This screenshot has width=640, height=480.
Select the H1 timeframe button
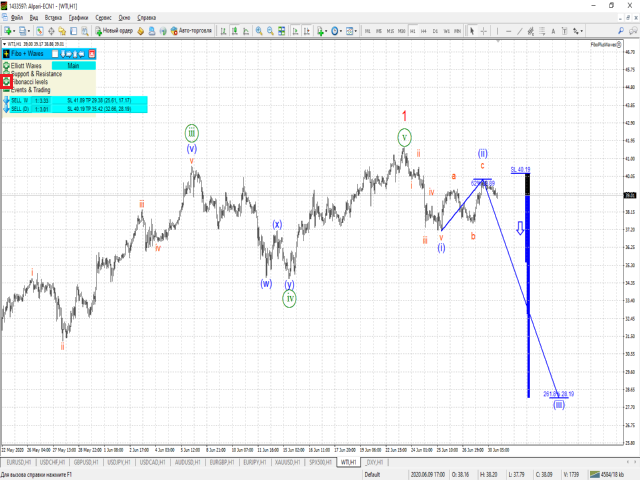tap(413, 31)
